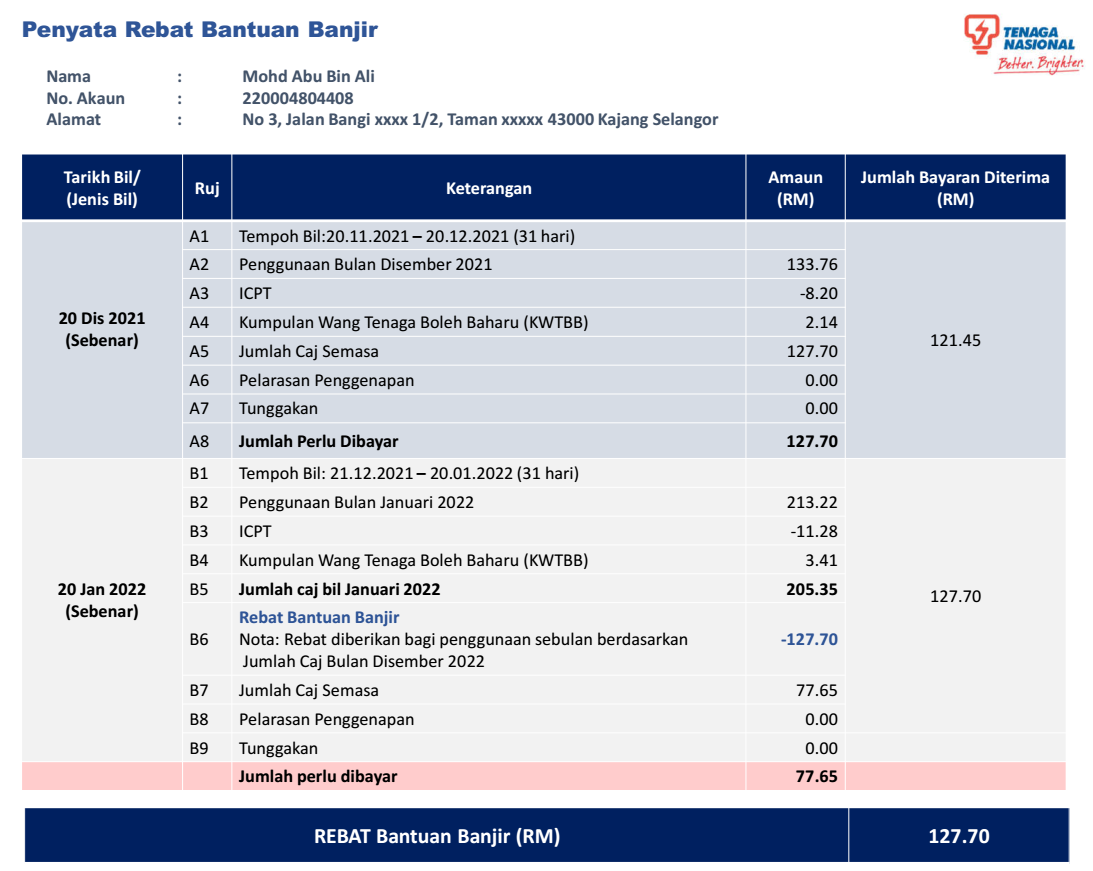This screenshot has height=871, width=1093.
Task: Click the 121.45 payment received amount
Action: click(955, 340)
